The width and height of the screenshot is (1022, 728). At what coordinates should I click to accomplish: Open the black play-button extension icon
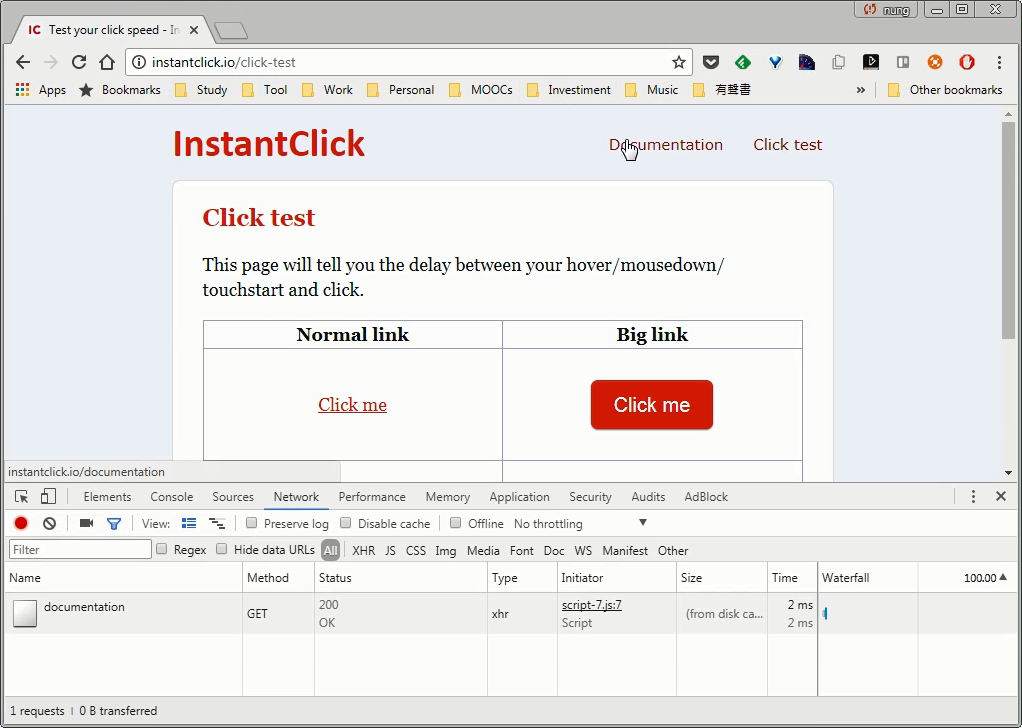pyautogui.click(x=871, y=62)
